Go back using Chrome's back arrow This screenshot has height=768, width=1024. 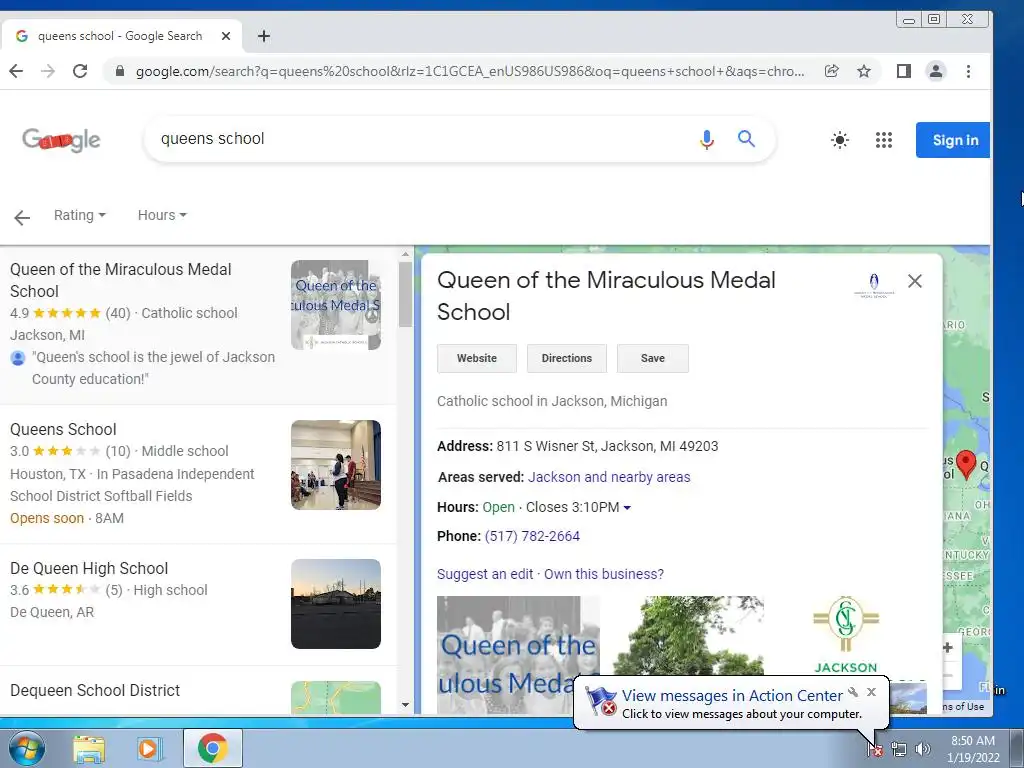16,71
